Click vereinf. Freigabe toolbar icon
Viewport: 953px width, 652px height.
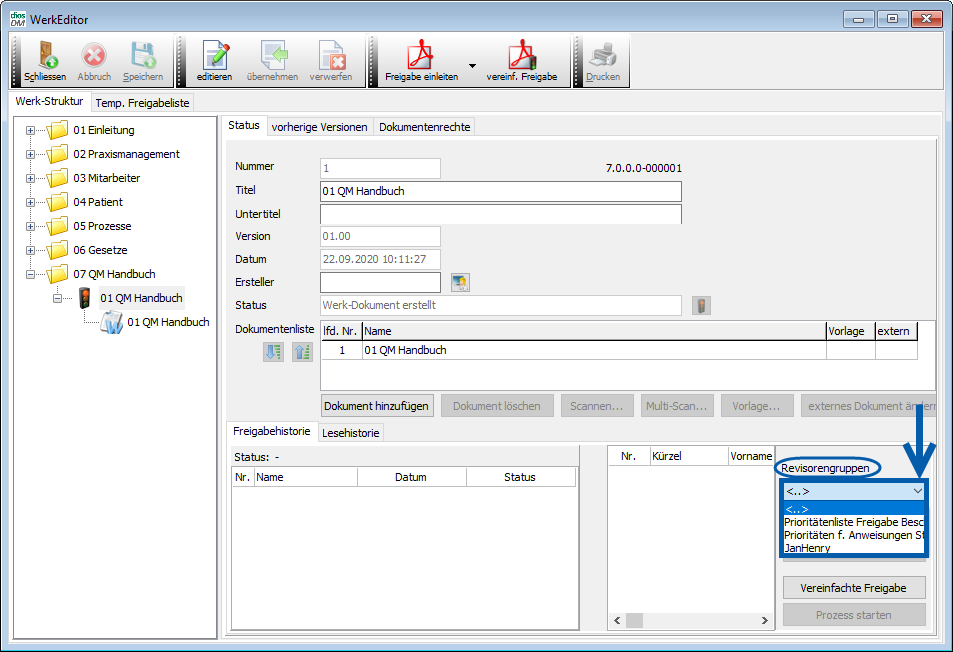coord(521,56)
